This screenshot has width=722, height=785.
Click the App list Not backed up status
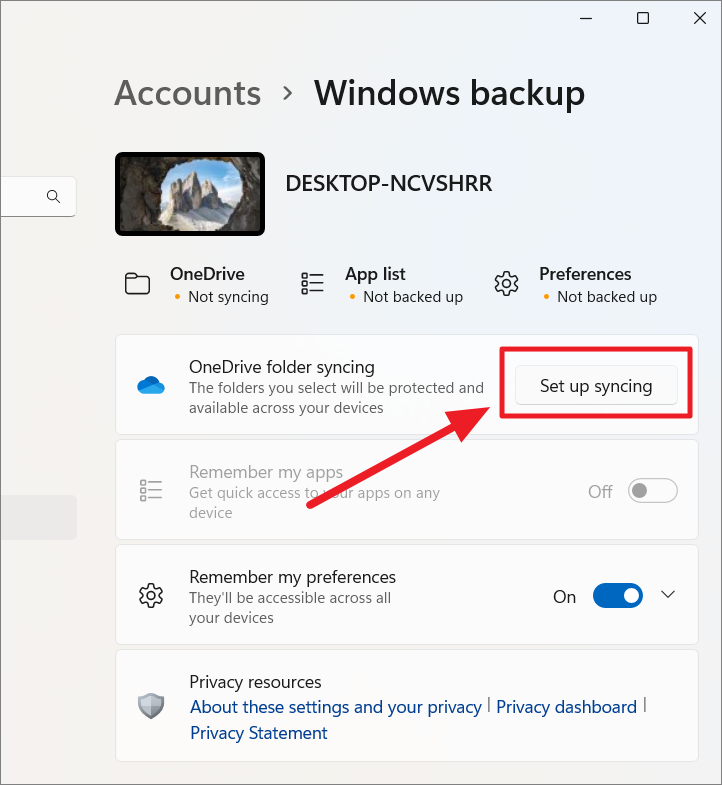(413, 297)
